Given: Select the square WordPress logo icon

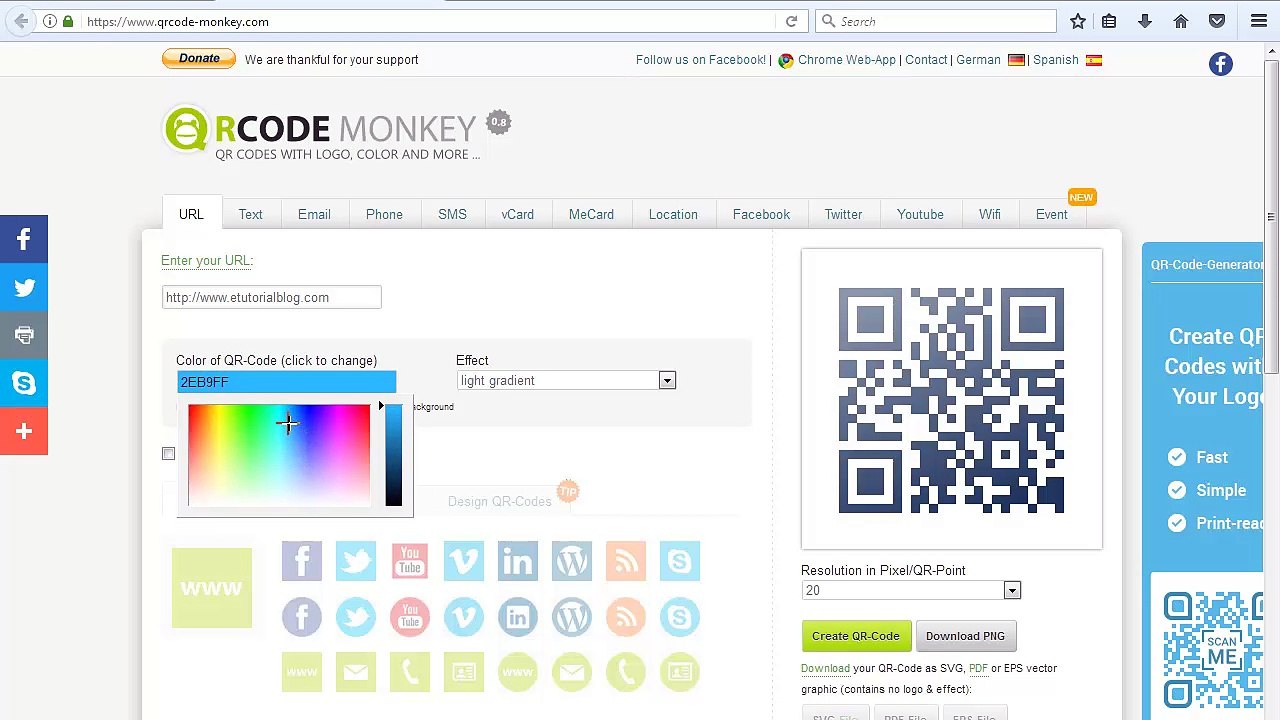Looking at the screenshot, I should [x=571, y=561].
